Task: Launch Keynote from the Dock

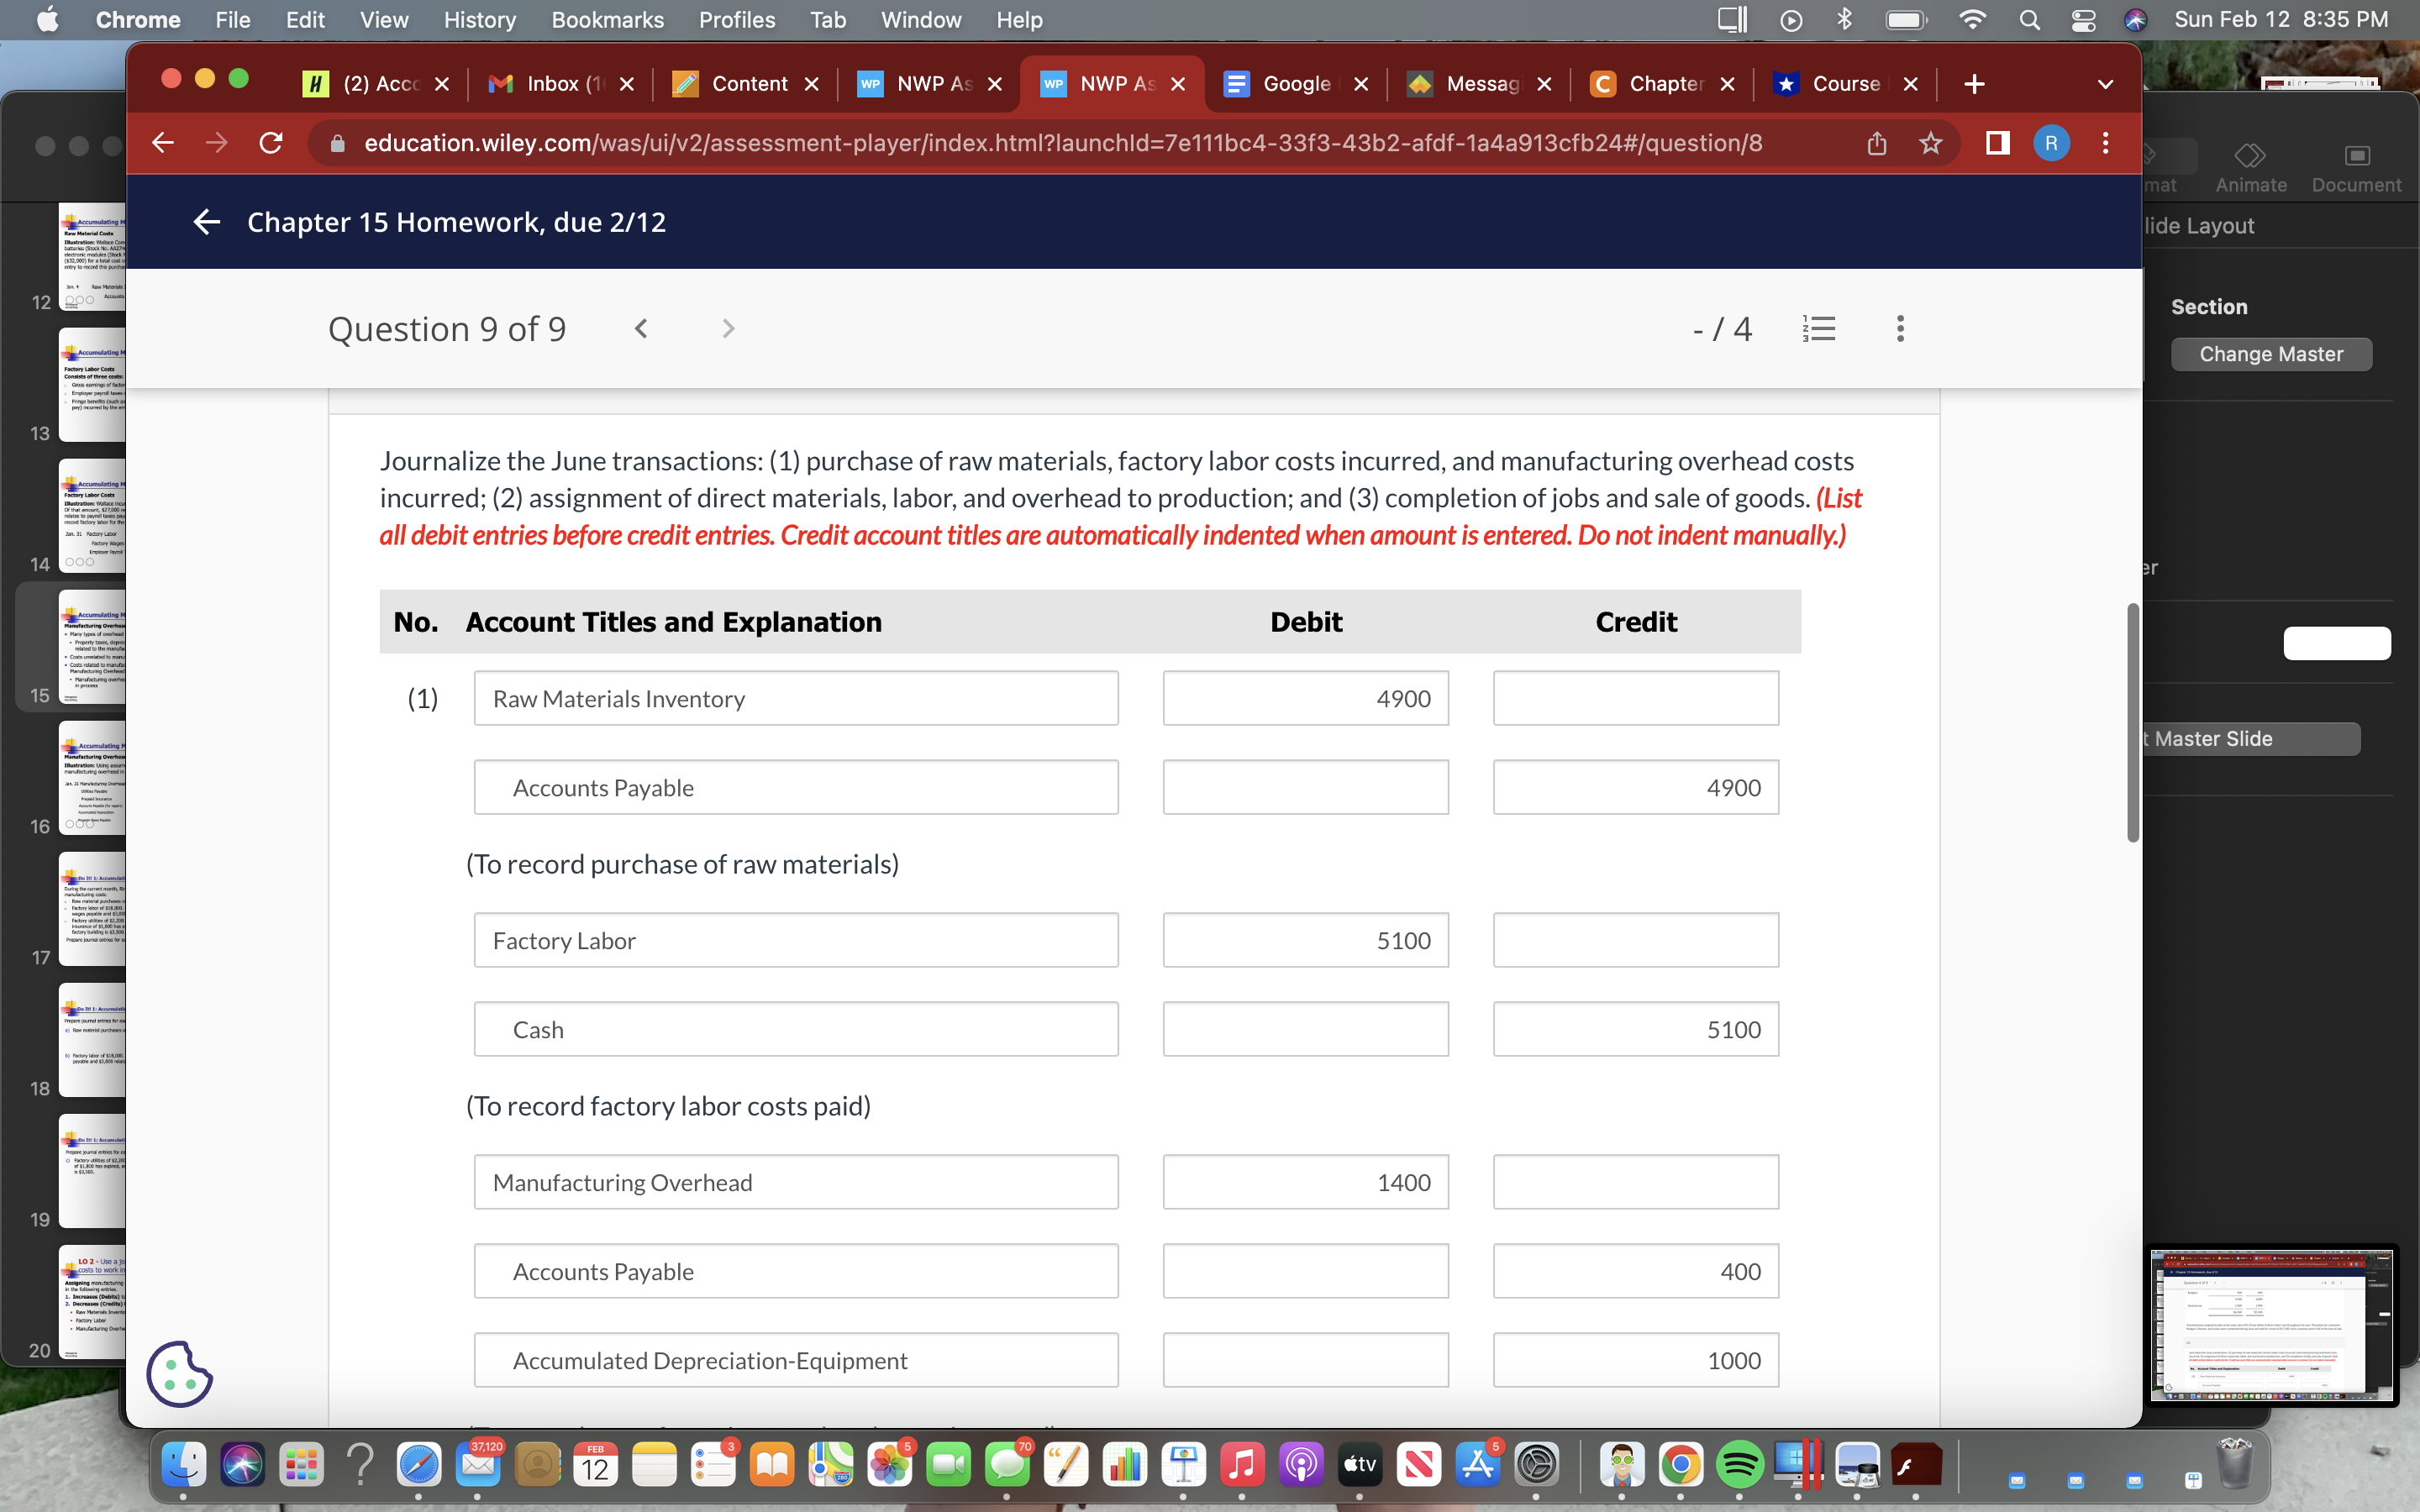Action: (1184, 1464)
